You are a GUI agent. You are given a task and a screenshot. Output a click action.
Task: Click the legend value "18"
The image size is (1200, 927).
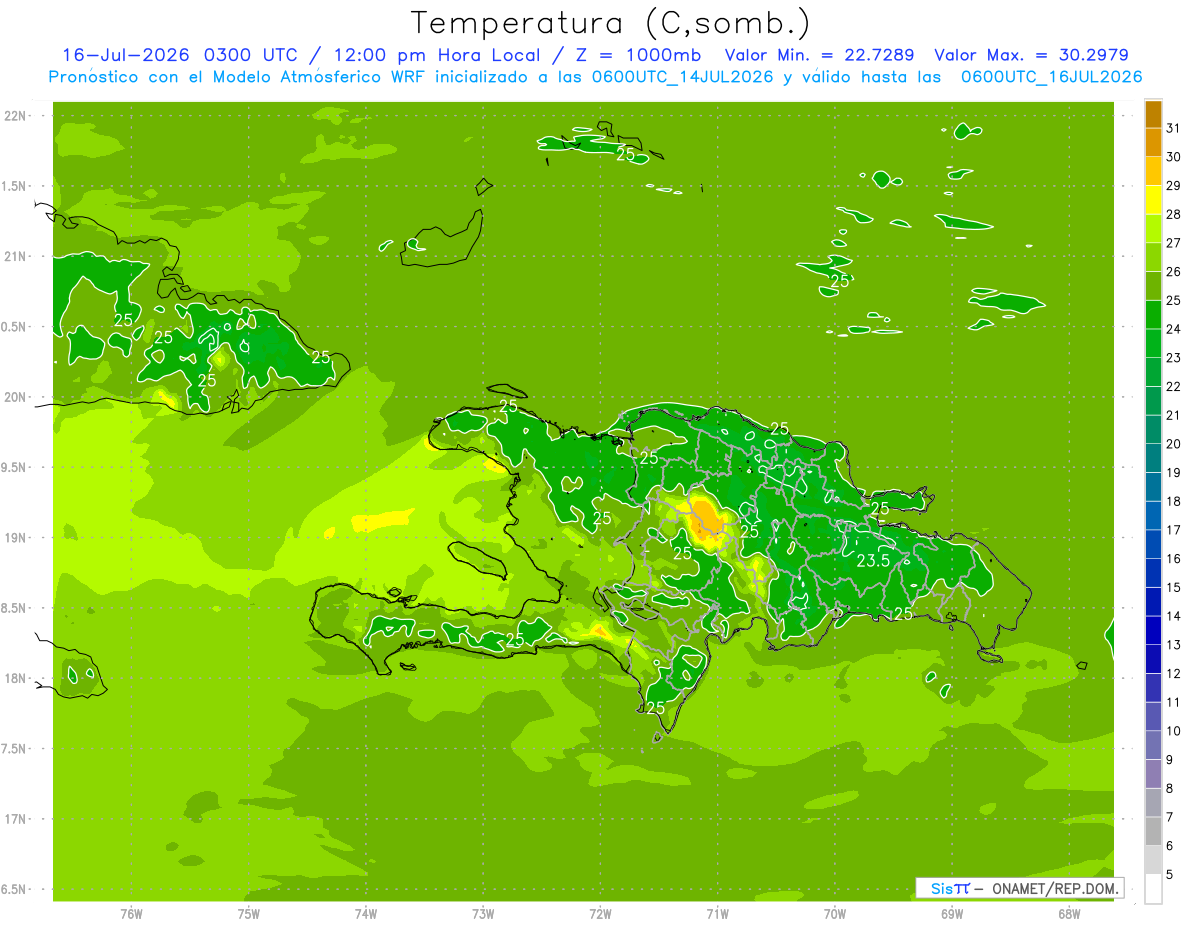pos(1174,502)
